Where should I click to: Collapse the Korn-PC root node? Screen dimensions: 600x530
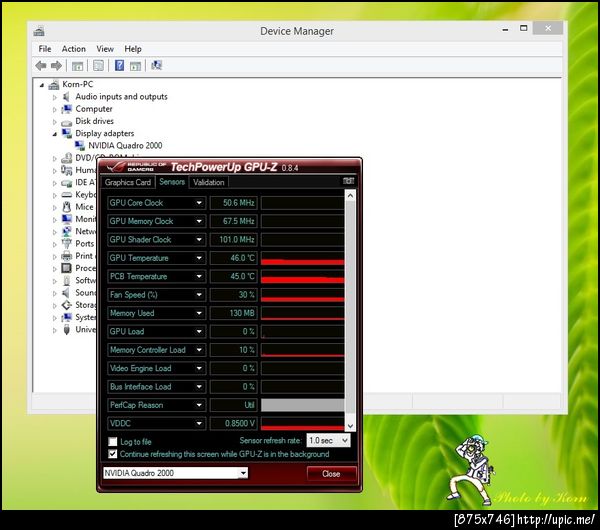pyautogui.click(x=42, y=85)
